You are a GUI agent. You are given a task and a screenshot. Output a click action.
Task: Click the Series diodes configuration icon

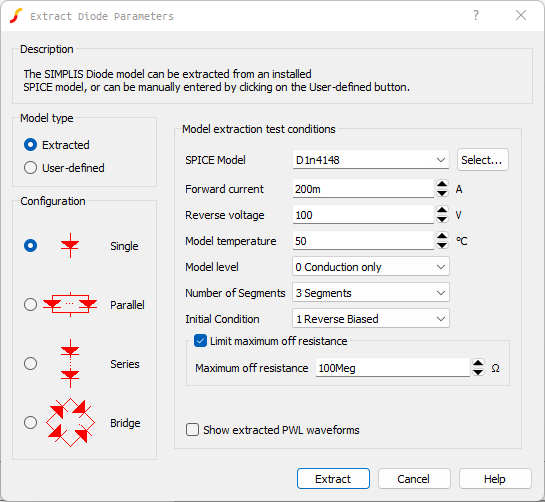coord(70,363)
